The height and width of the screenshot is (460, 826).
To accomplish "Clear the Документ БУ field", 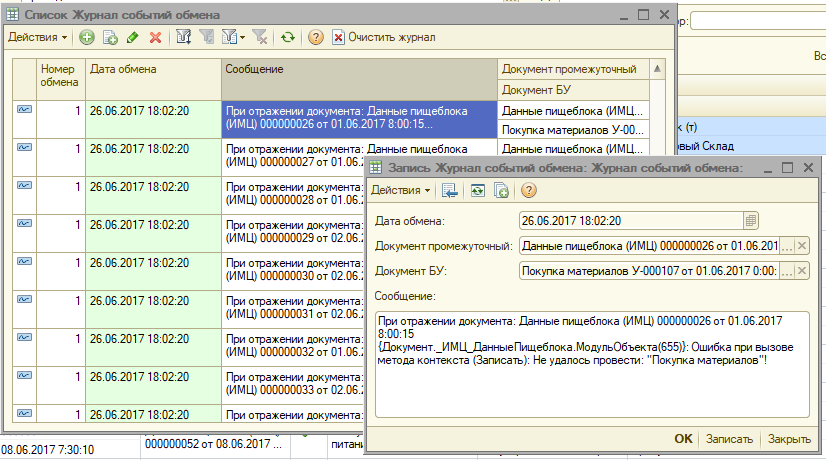I will [802, 270].
